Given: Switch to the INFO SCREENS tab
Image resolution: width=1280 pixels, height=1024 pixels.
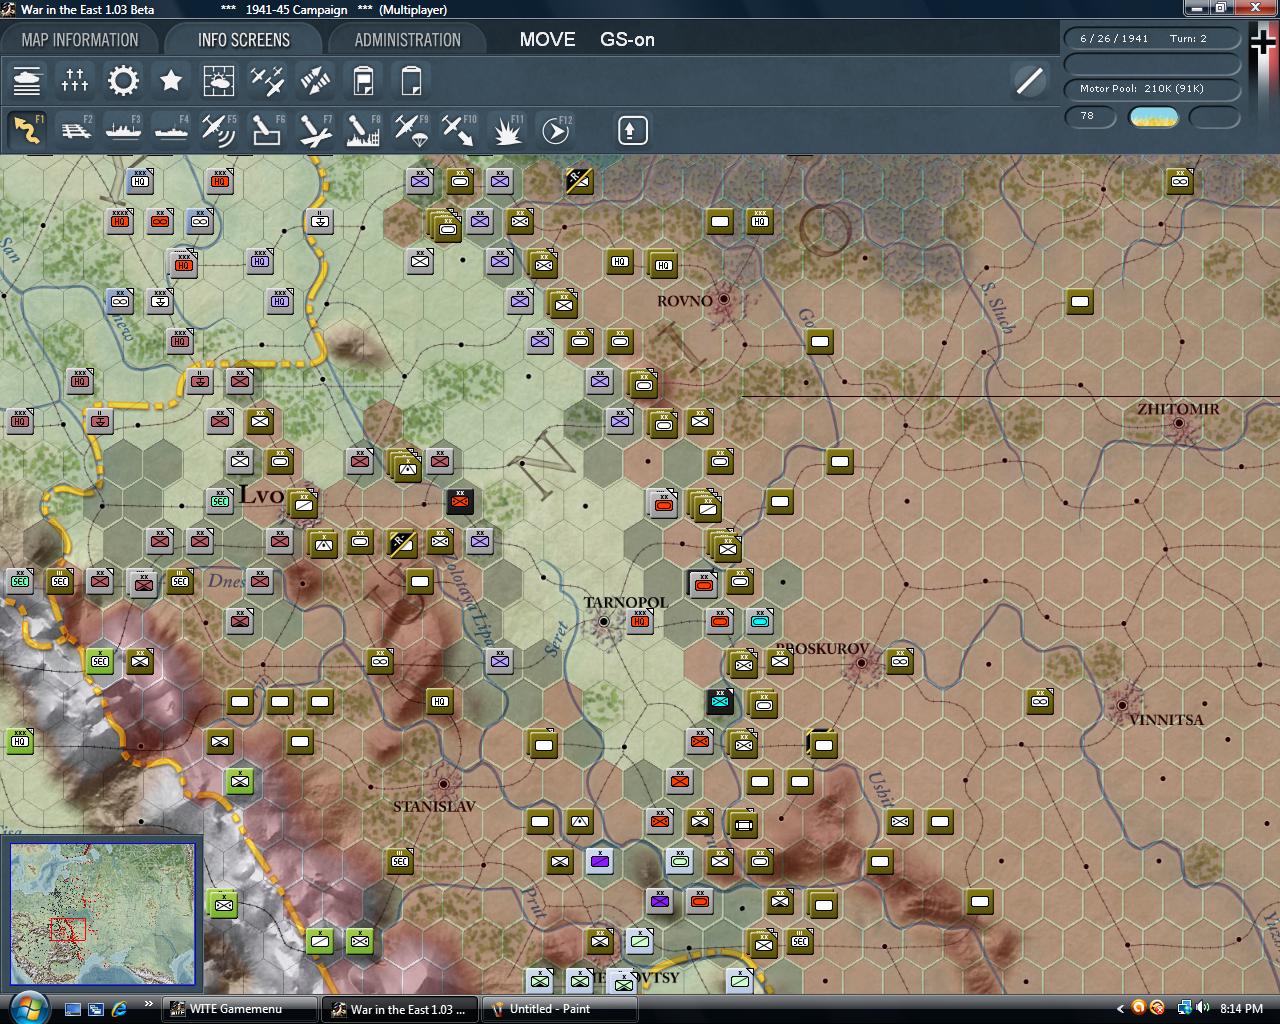Looking at the screenshot, I should point(242,39).
